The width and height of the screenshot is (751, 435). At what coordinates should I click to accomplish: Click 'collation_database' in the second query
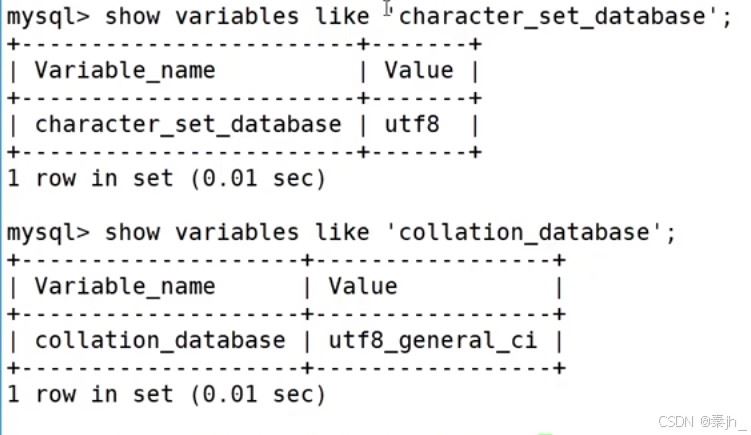pos(523,233)
